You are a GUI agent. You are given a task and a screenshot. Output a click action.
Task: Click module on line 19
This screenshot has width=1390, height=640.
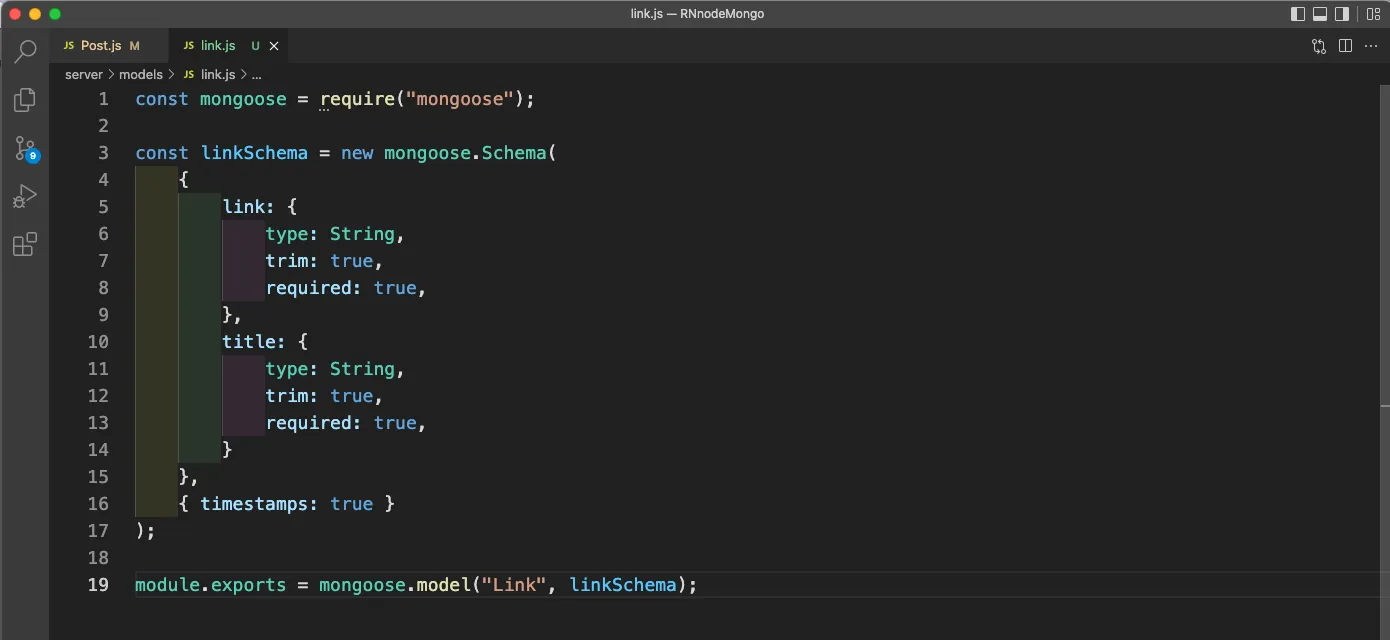pyautogui.click(x=167, y=585)
